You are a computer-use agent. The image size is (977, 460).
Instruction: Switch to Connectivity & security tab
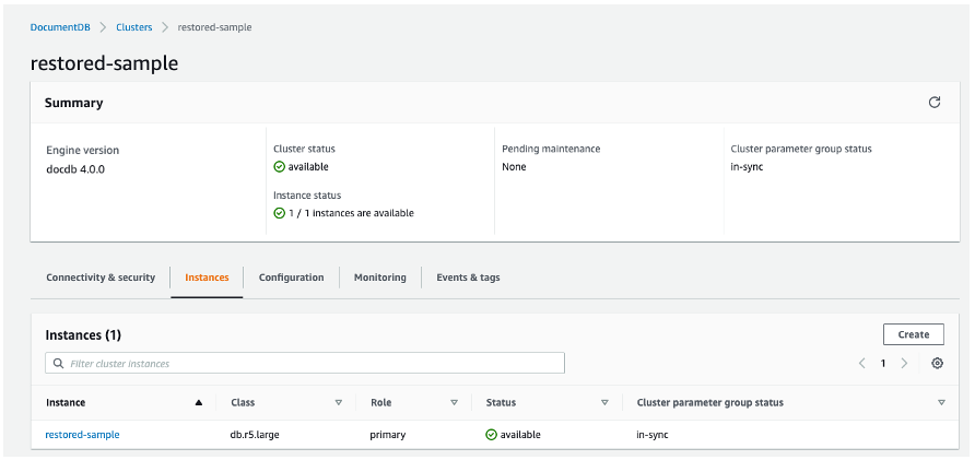(100, 277)
